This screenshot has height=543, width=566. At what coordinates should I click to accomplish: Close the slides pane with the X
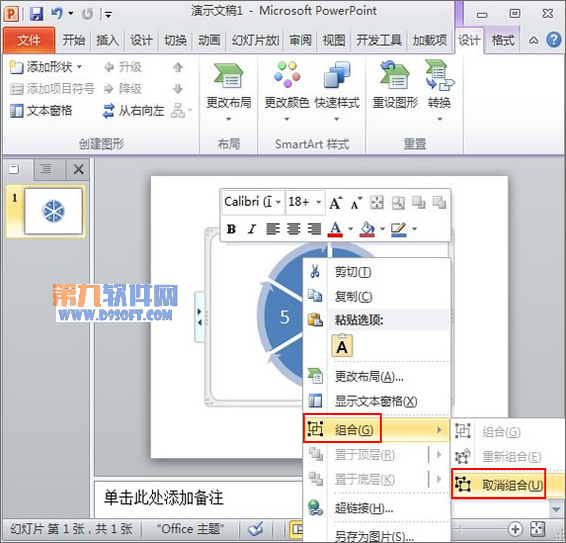pos(79,169)
